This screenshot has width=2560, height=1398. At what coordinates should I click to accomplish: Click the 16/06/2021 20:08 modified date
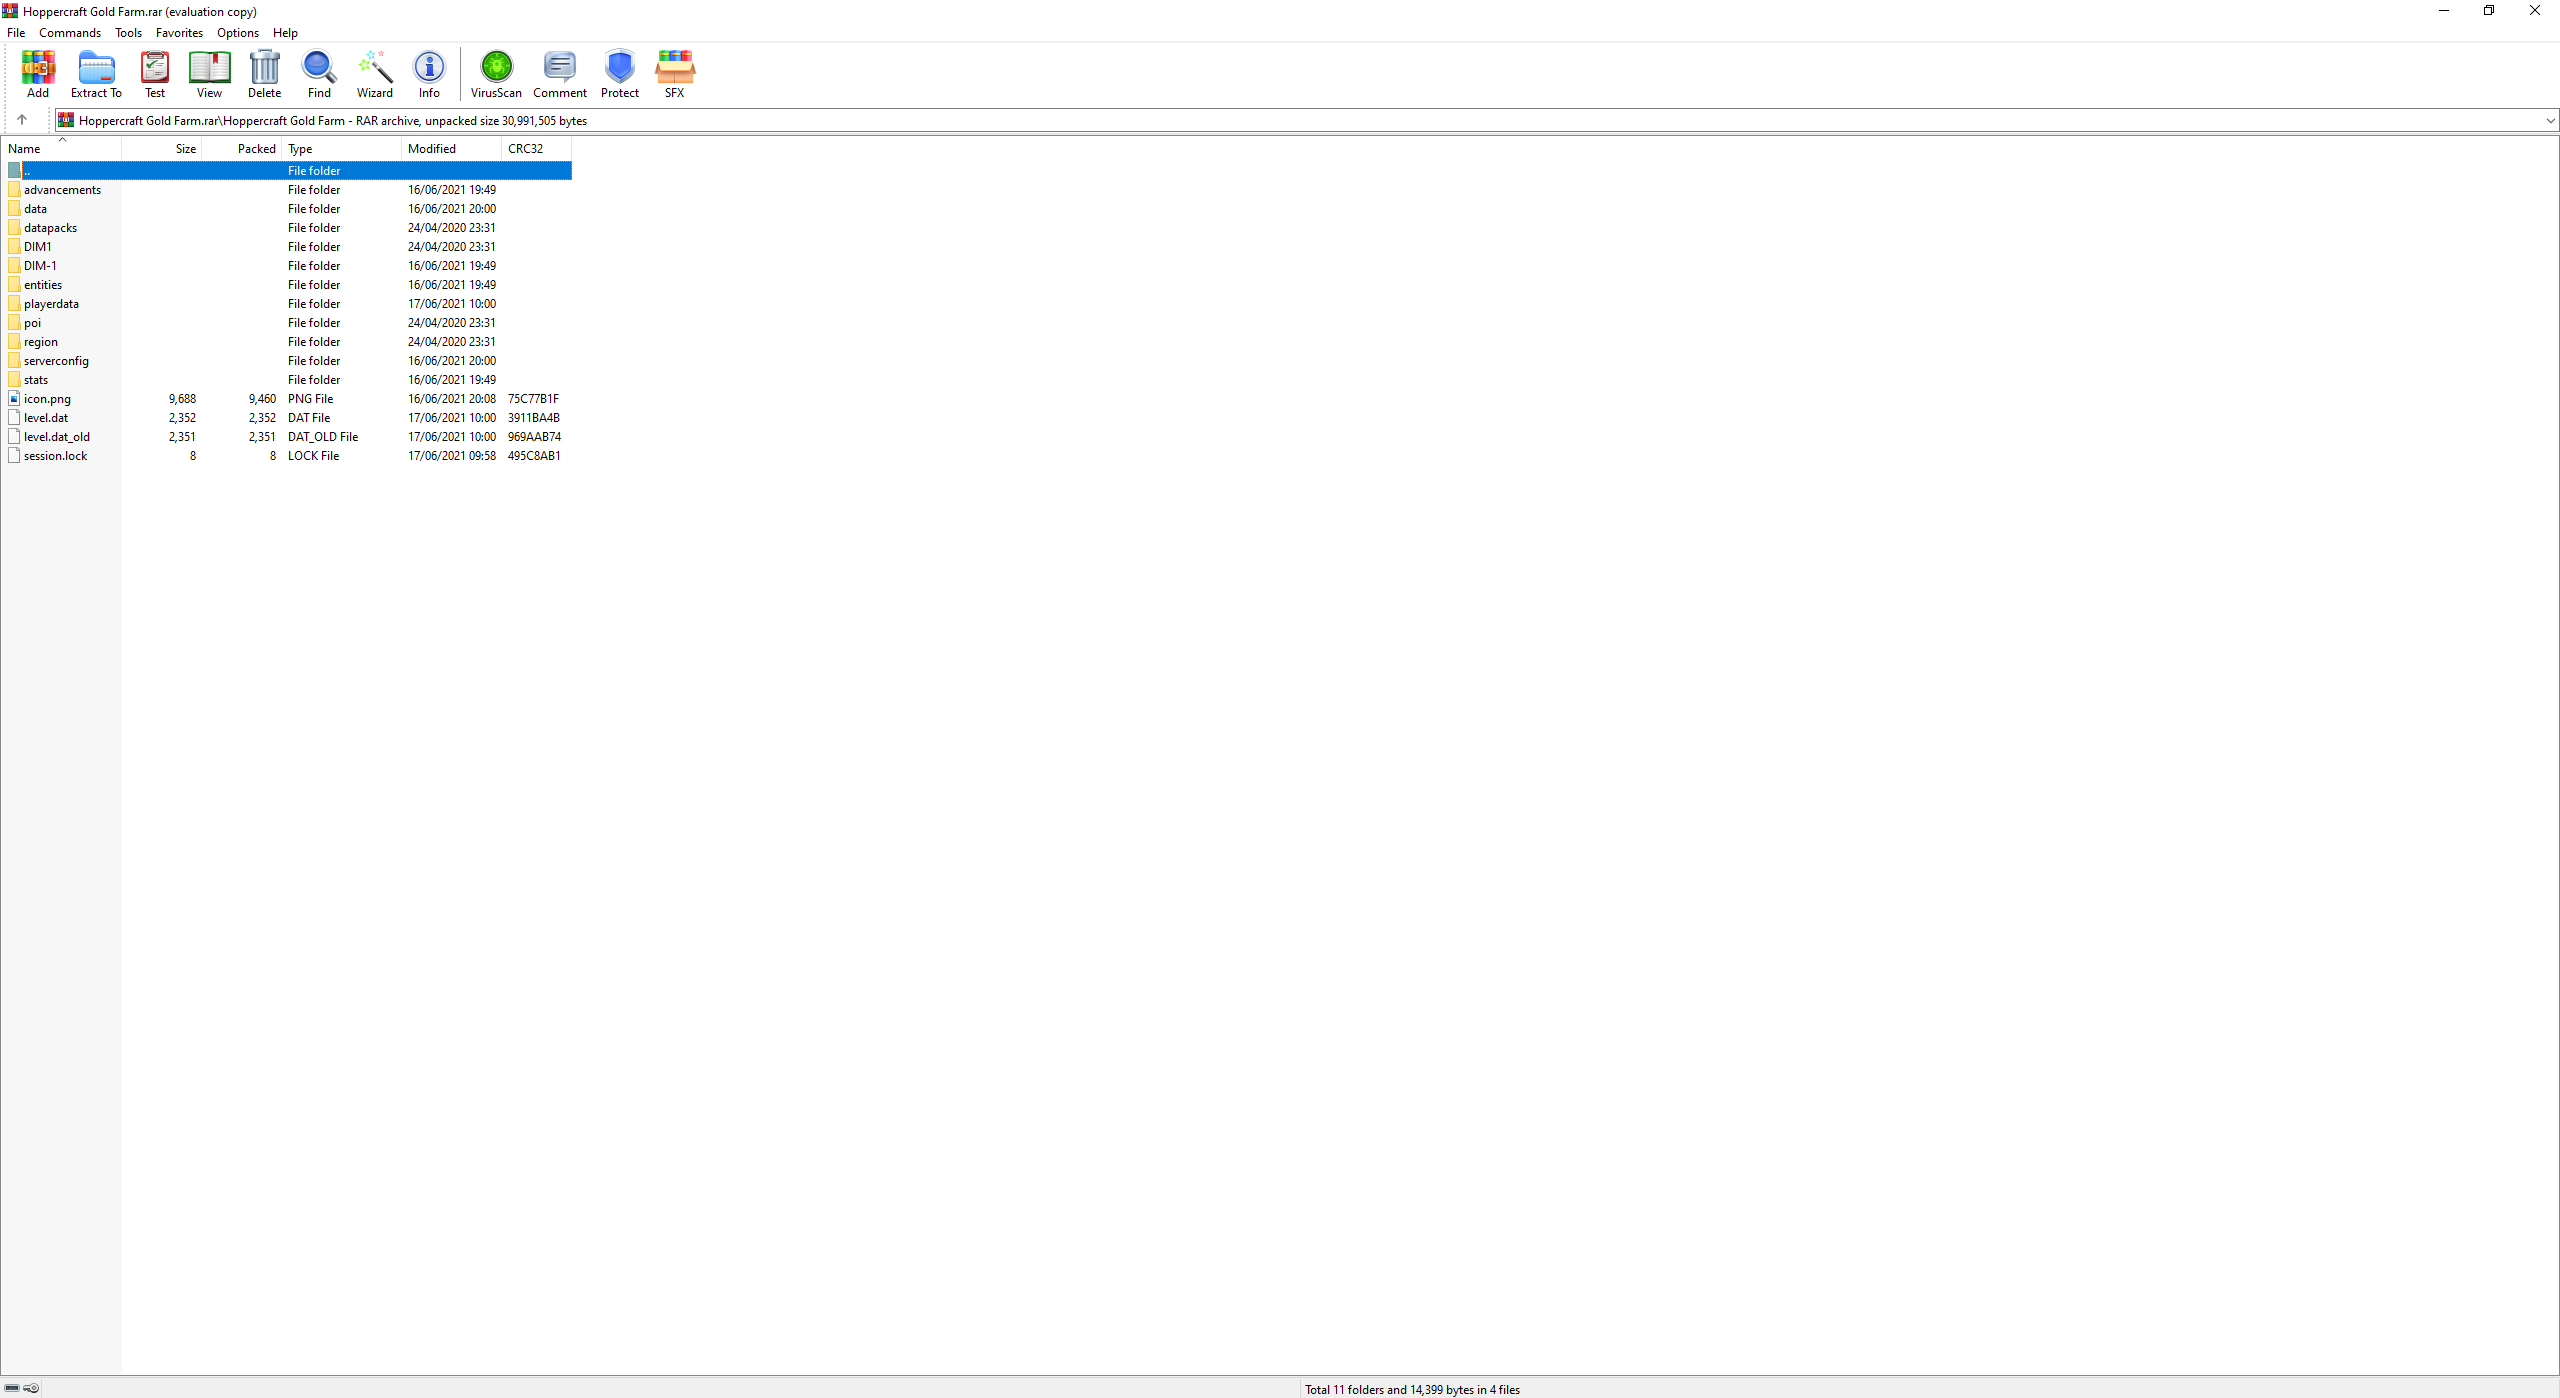(x=452, y=399)
